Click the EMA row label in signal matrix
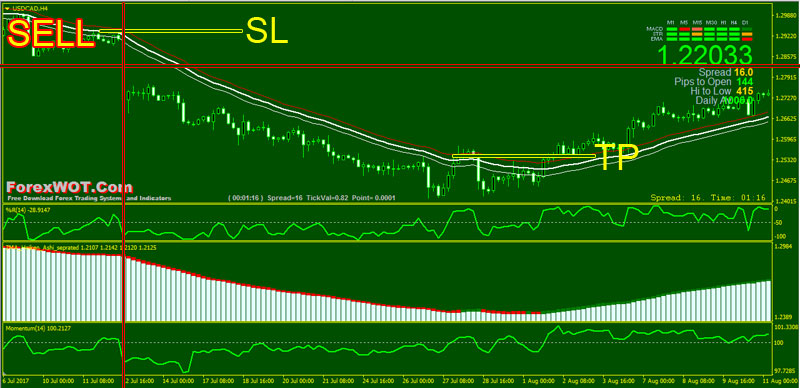Screen dimensions: 800x388 (x=657, y=39)
